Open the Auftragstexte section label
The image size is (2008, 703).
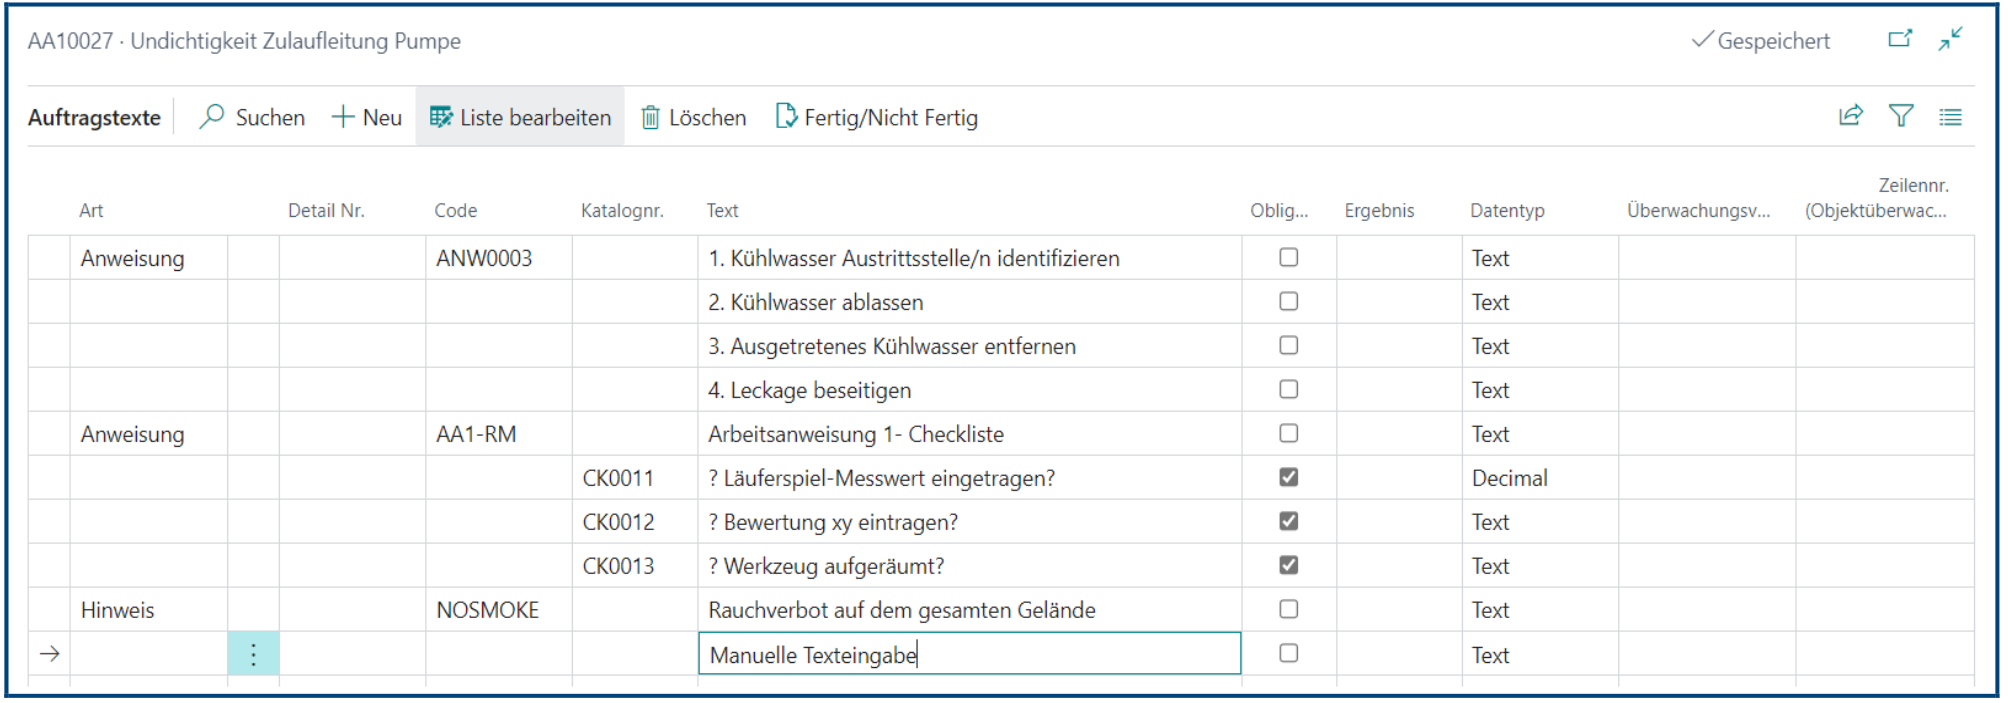94,118
